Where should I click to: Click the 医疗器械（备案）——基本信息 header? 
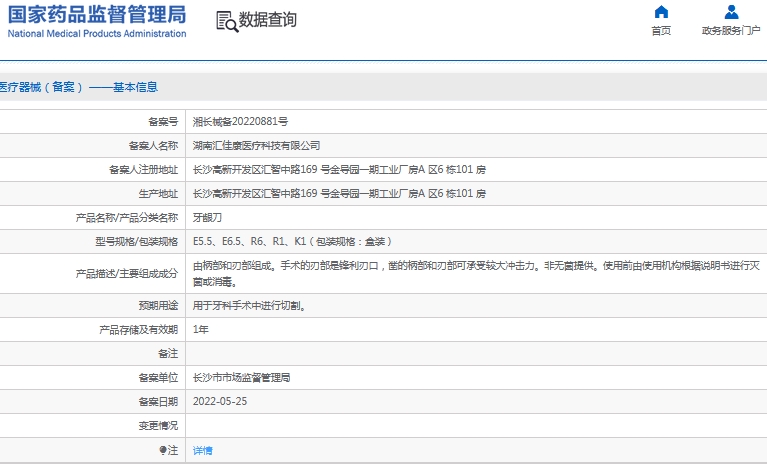(79, 87)
